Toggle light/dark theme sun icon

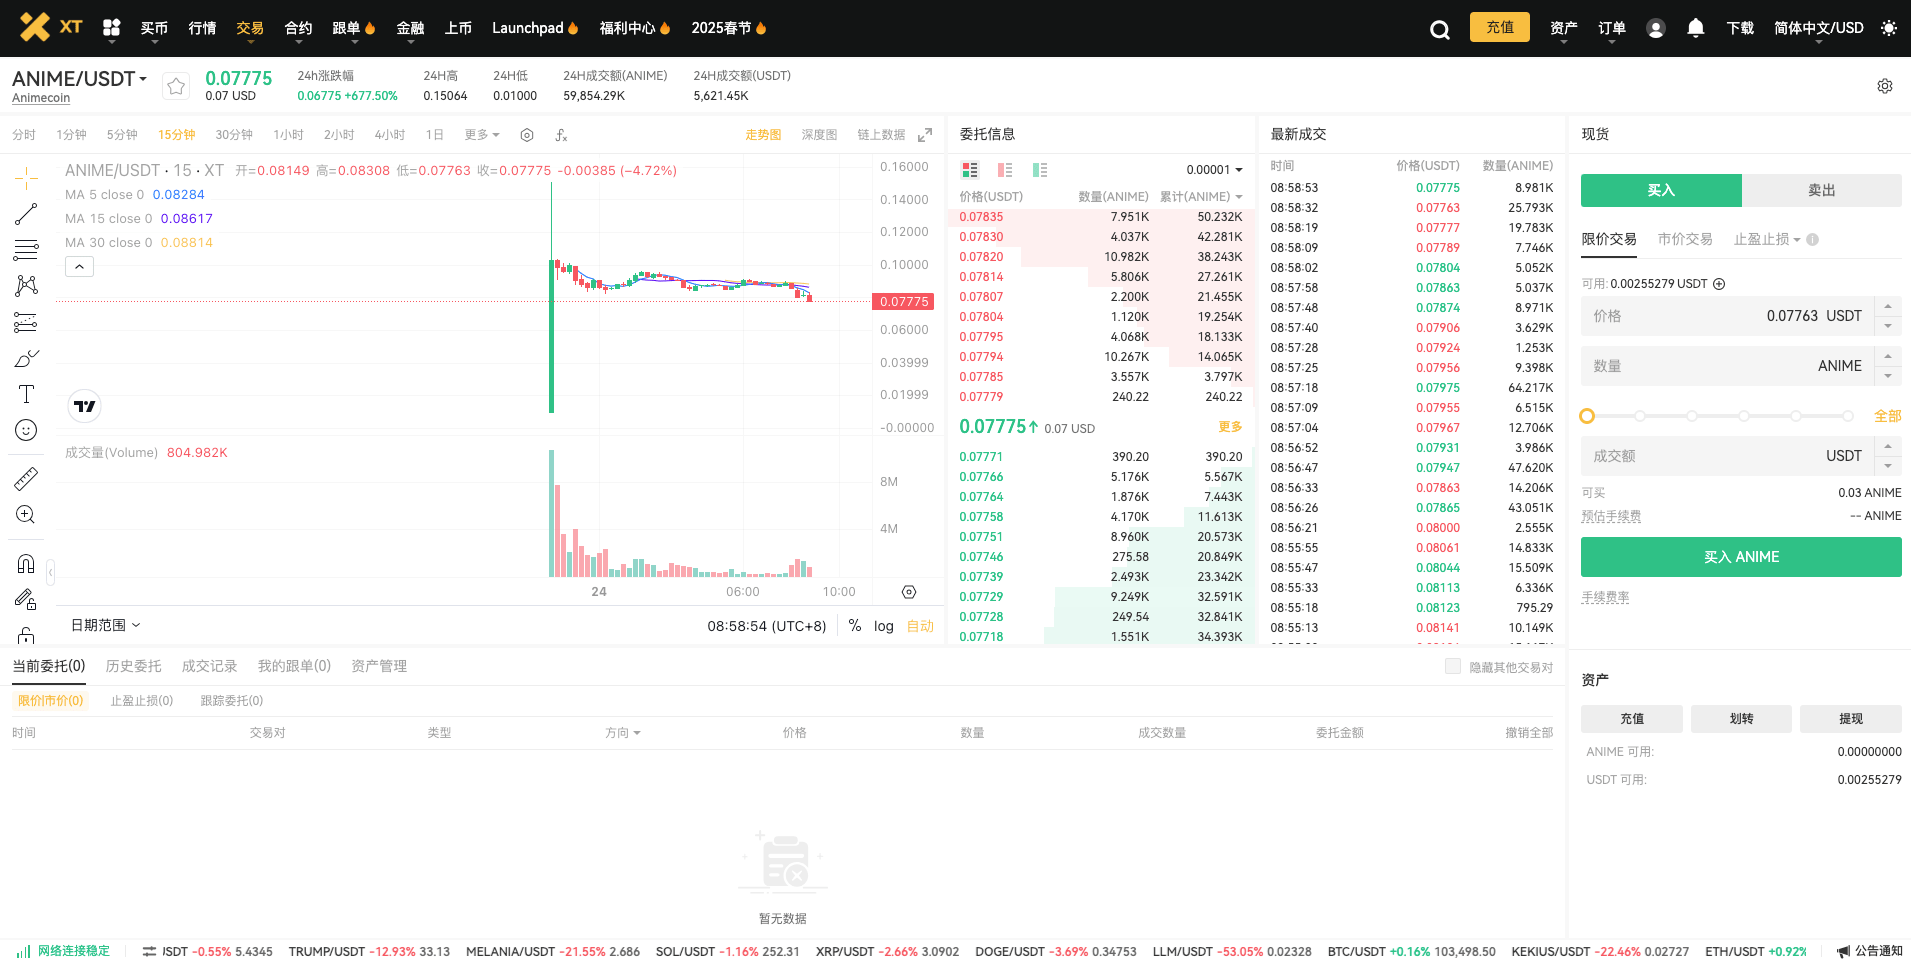[x=1889, y=28]
